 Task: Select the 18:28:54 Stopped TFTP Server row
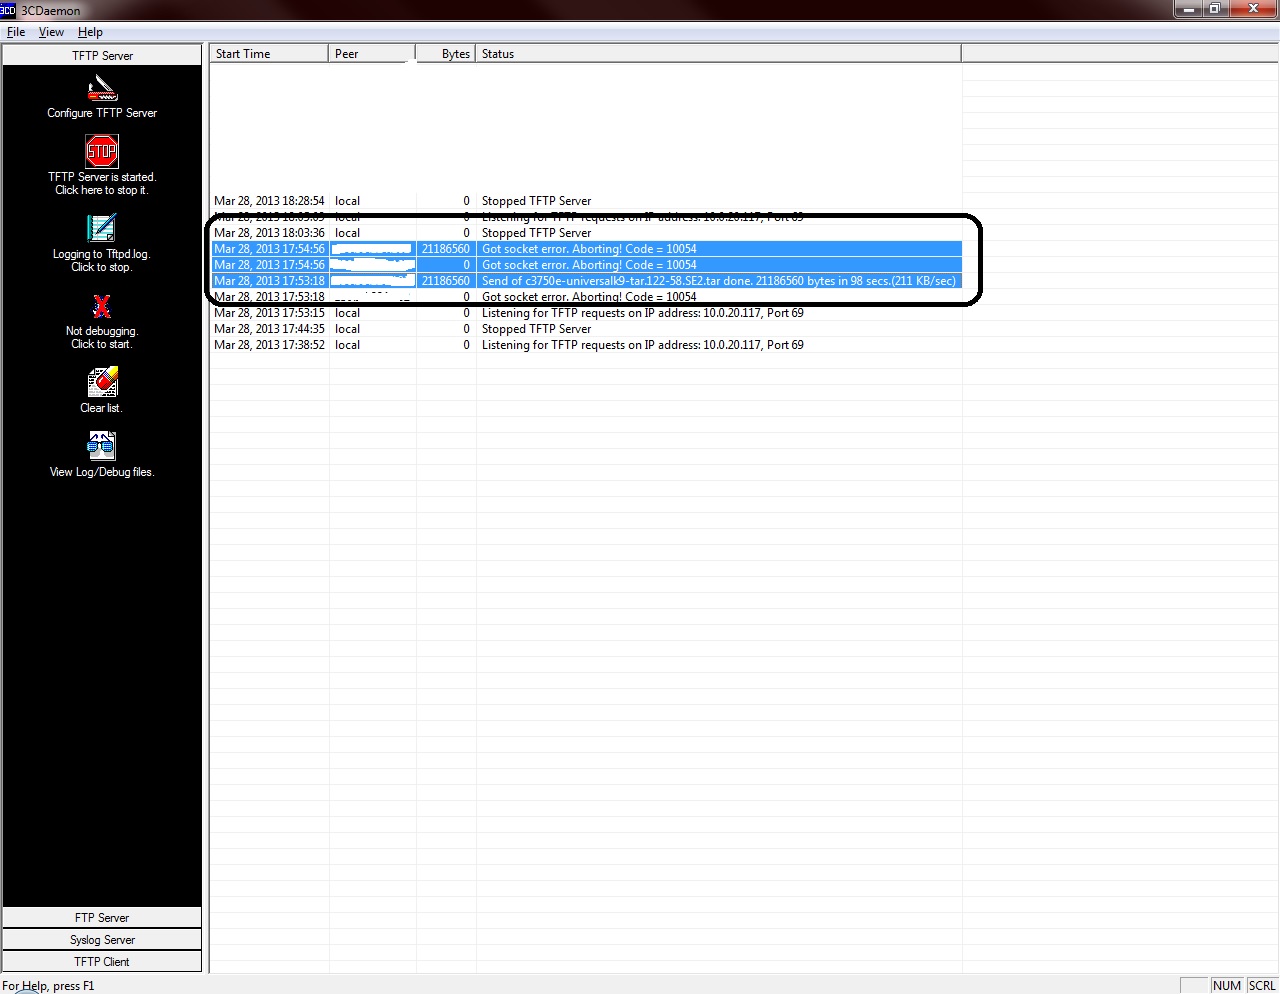click(x=586, y=201)
